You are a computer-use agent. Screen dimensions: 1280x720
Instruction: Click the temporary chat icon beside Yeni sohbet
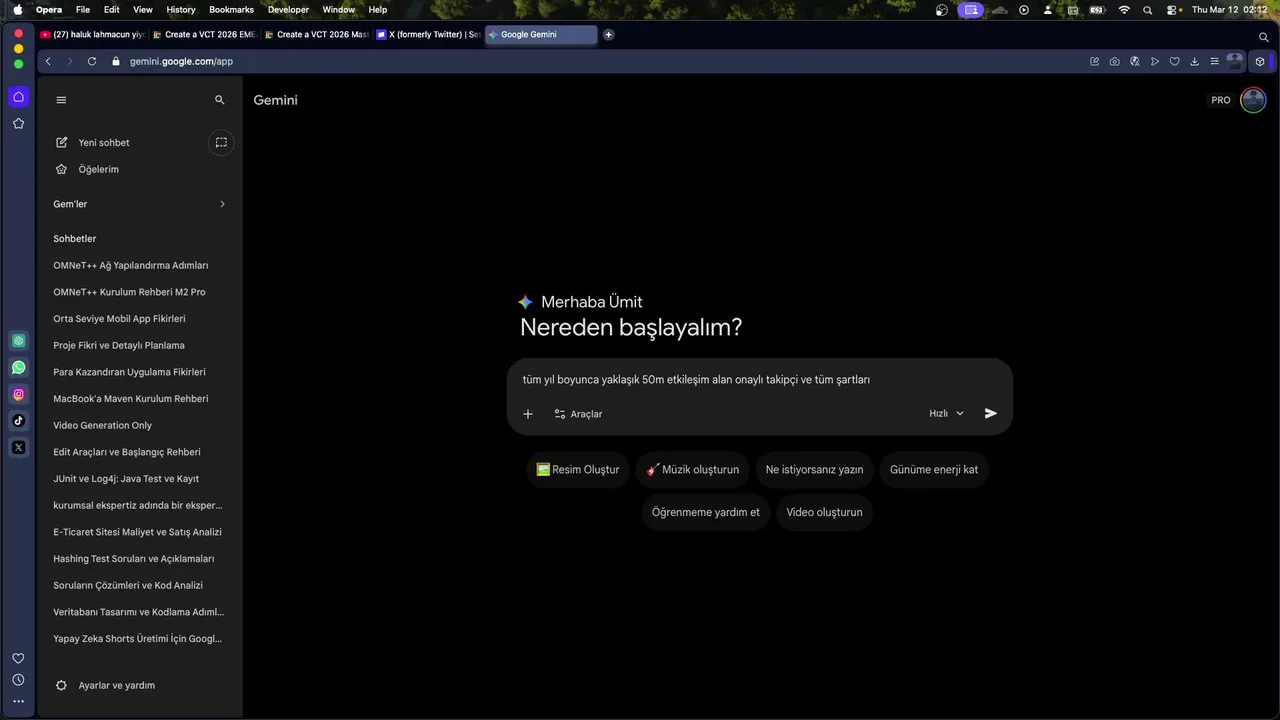point(221,142)
